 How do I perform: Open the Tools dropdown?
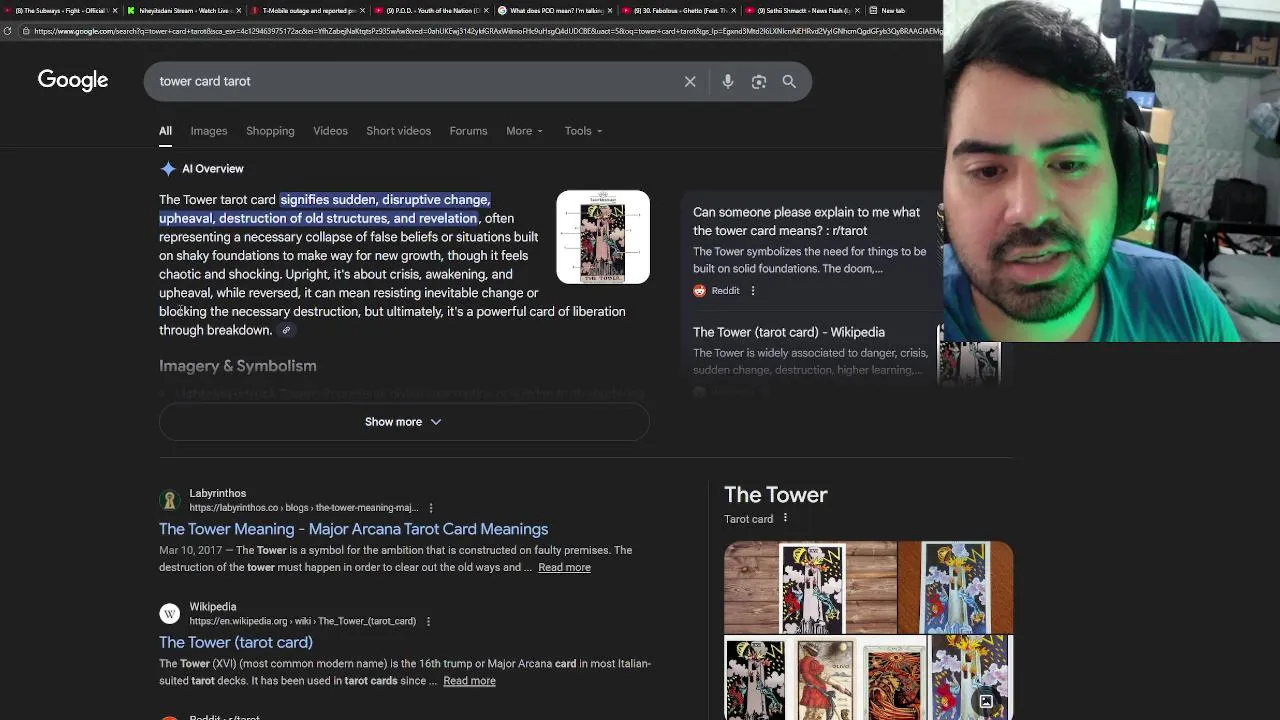click(x=583, y=131)
